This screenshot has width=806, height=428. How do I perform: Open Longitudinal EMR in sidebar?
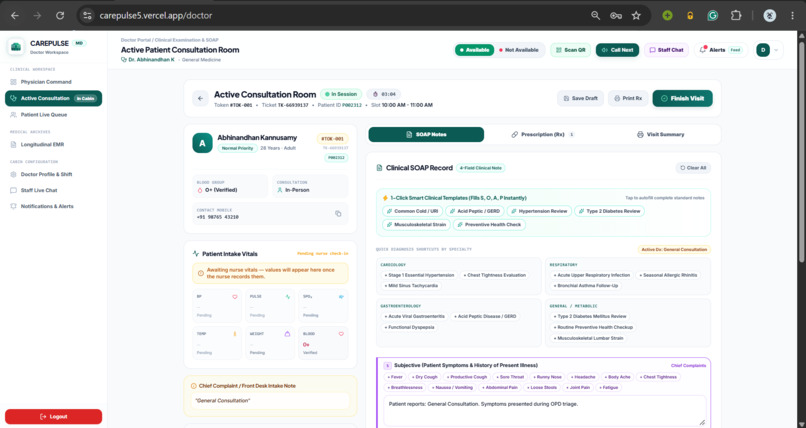coord(53,144)
